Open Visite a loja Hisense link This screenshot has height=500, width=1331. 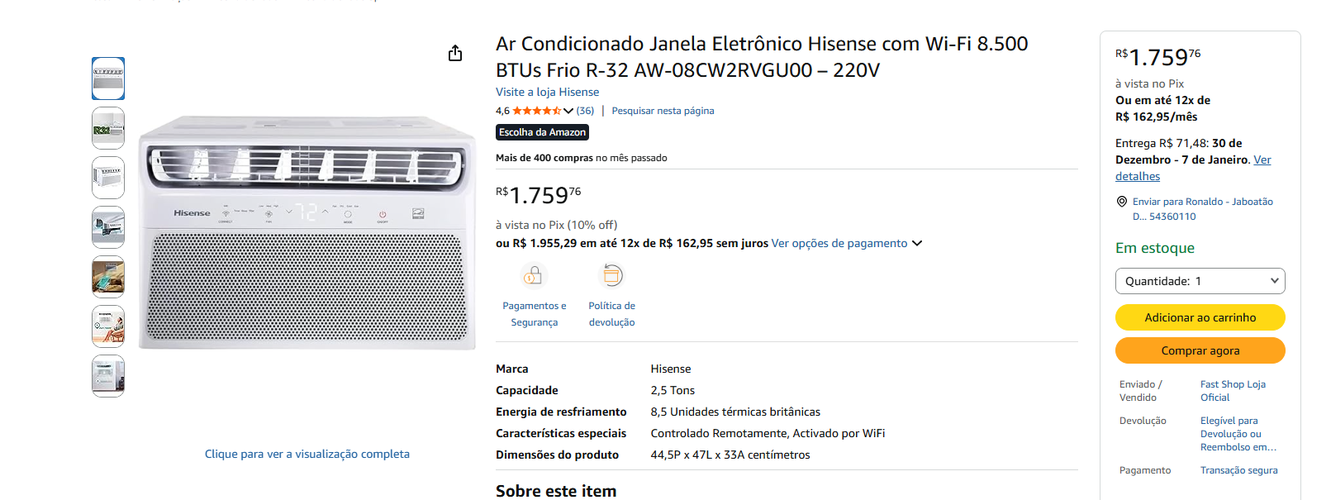click(x=547, y=92)
